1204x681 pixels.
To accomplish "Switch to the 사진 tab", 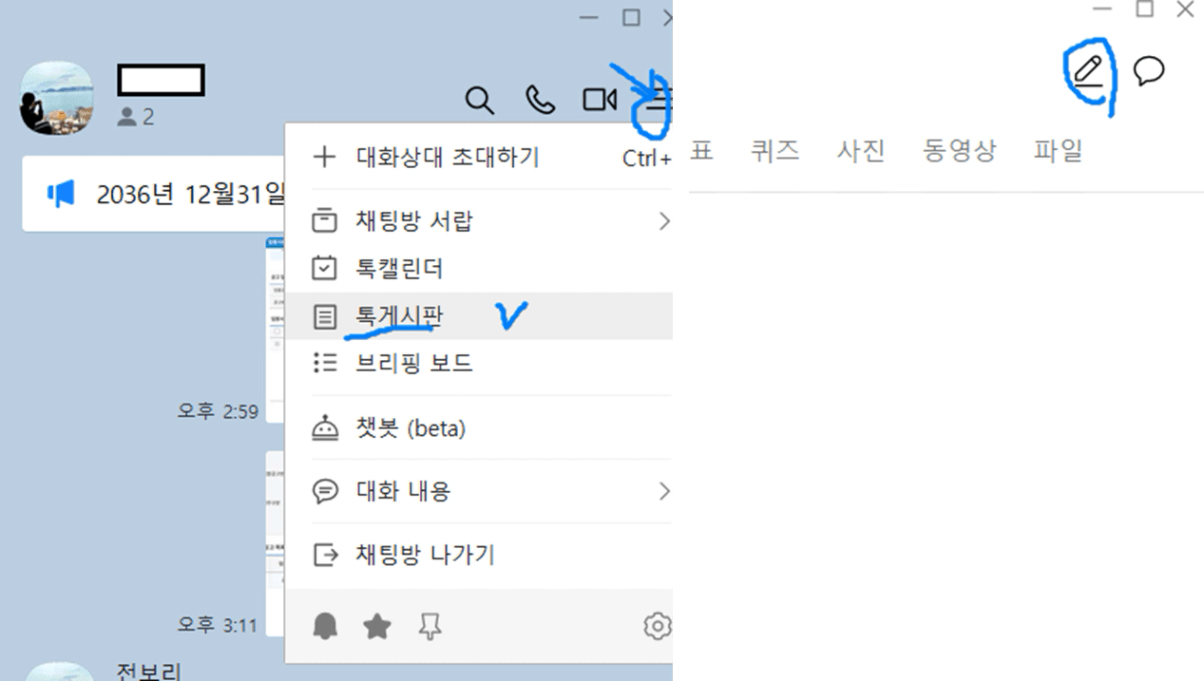I will [861, 151].
